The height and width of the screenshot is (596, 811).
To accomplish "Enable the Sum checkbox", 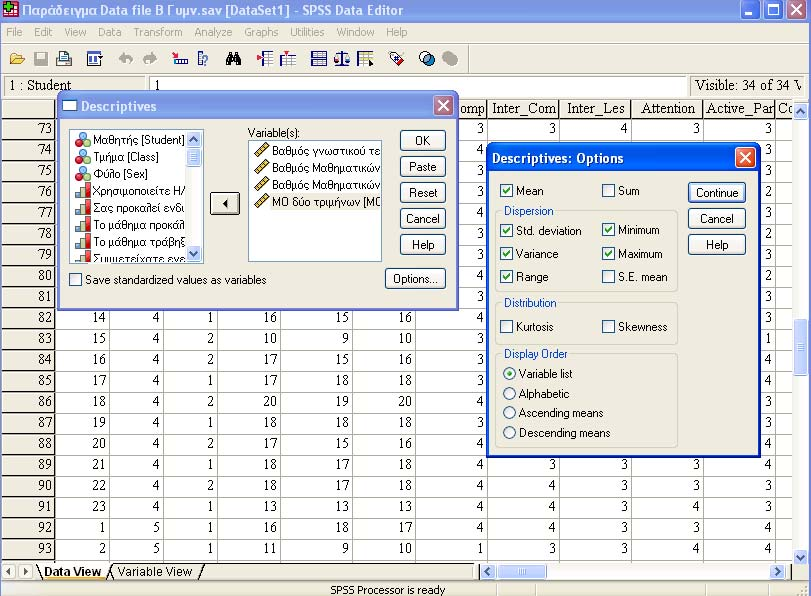I will coord(608,191).
